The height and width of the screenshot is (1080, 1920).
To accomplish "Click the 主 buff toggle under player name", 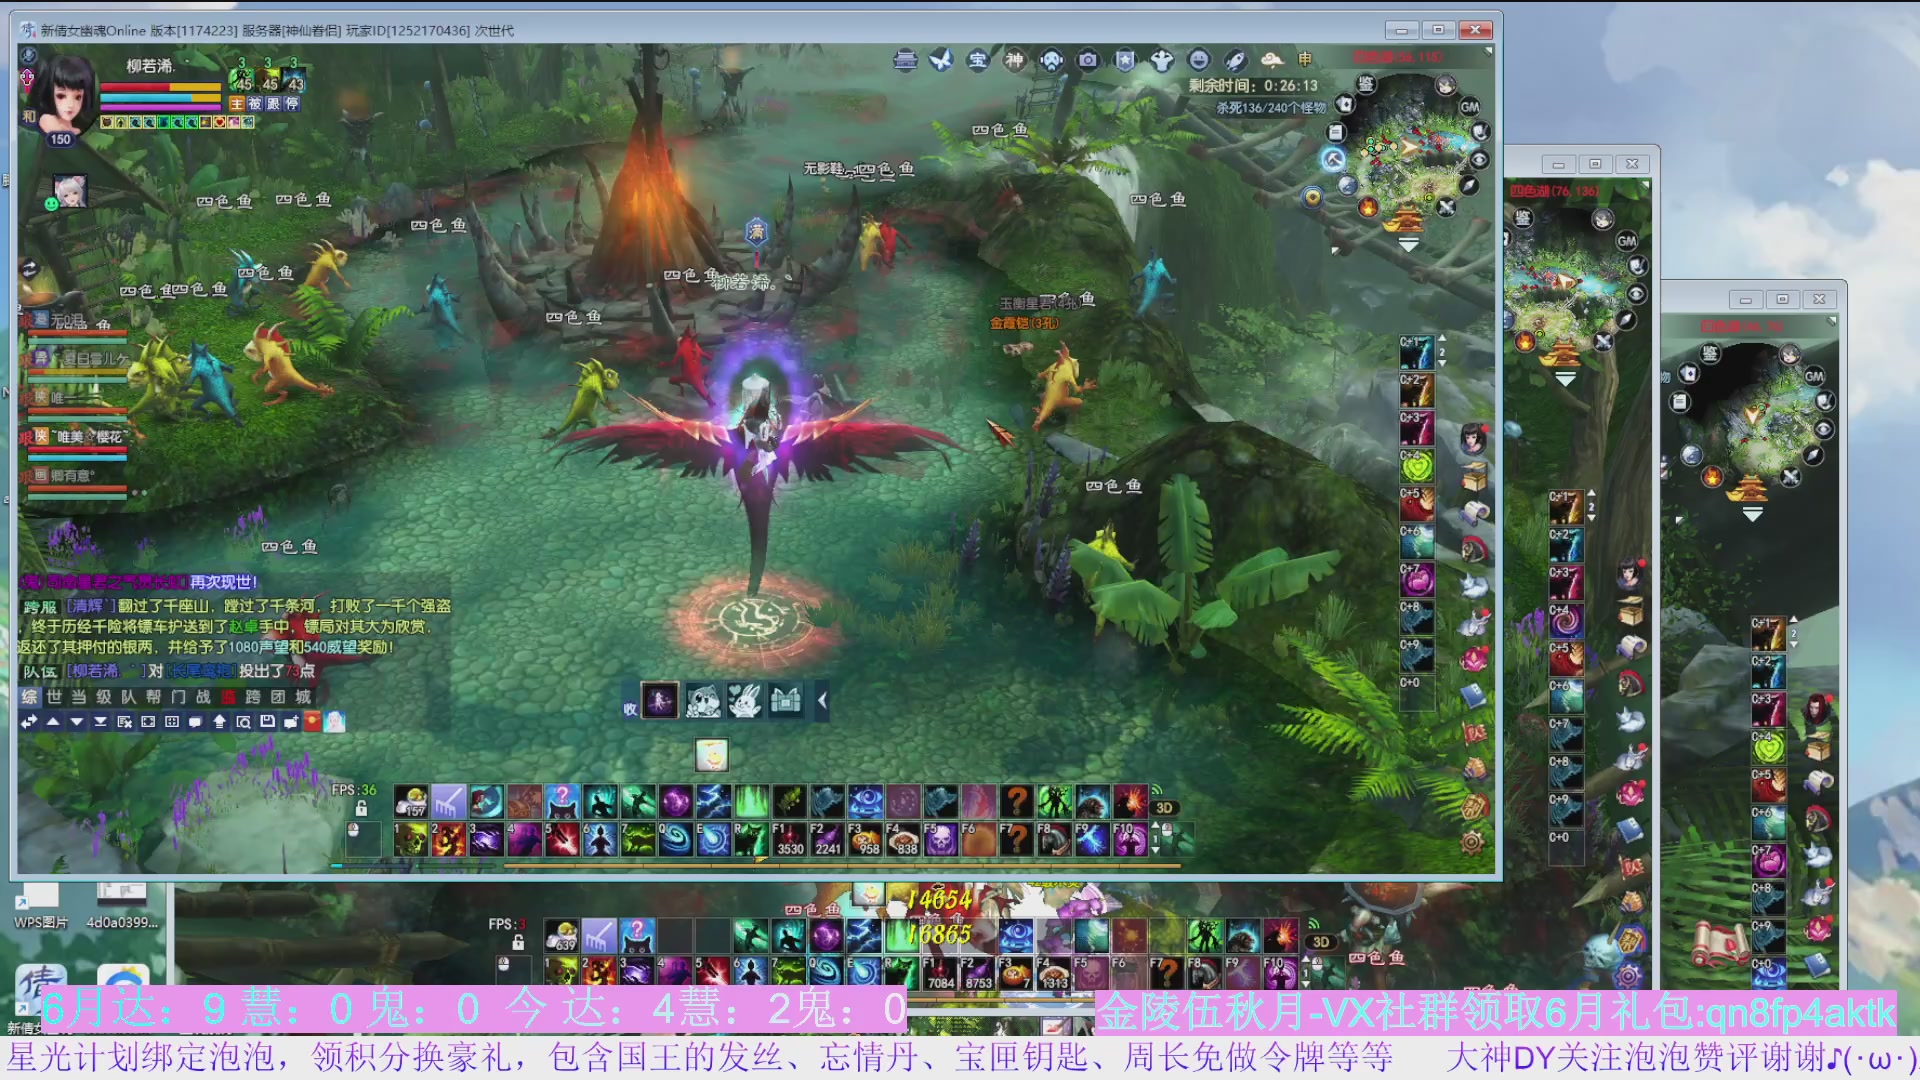I will [x=237, y=104].
